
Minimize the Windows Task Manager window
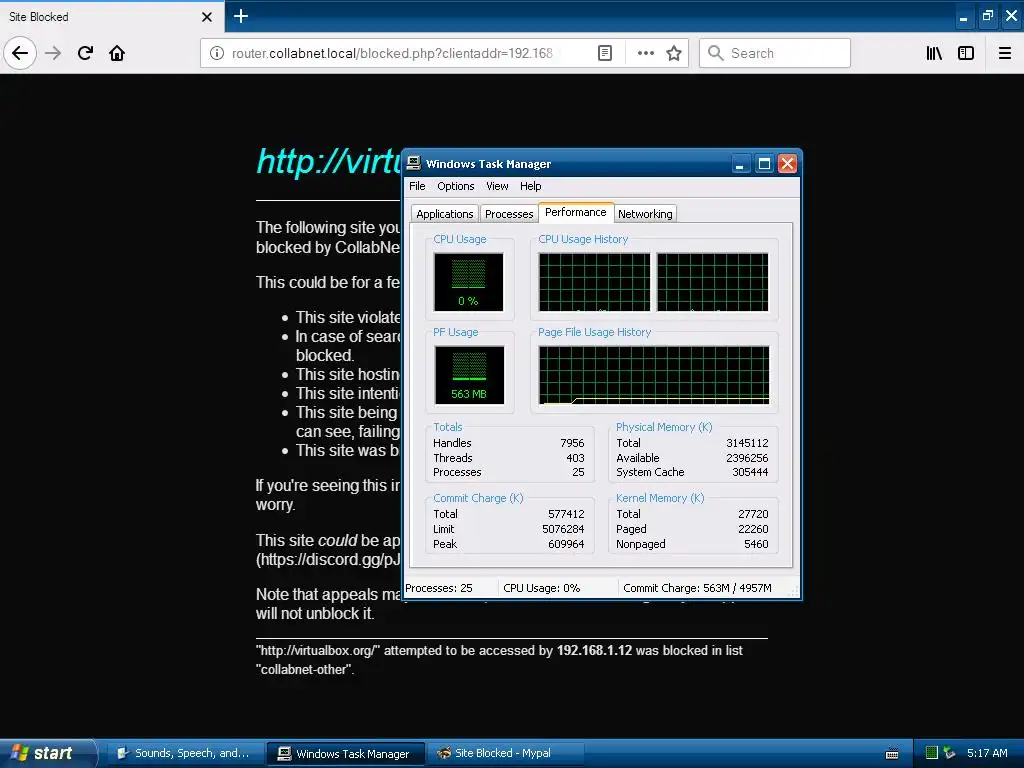(x=739, y=164)
